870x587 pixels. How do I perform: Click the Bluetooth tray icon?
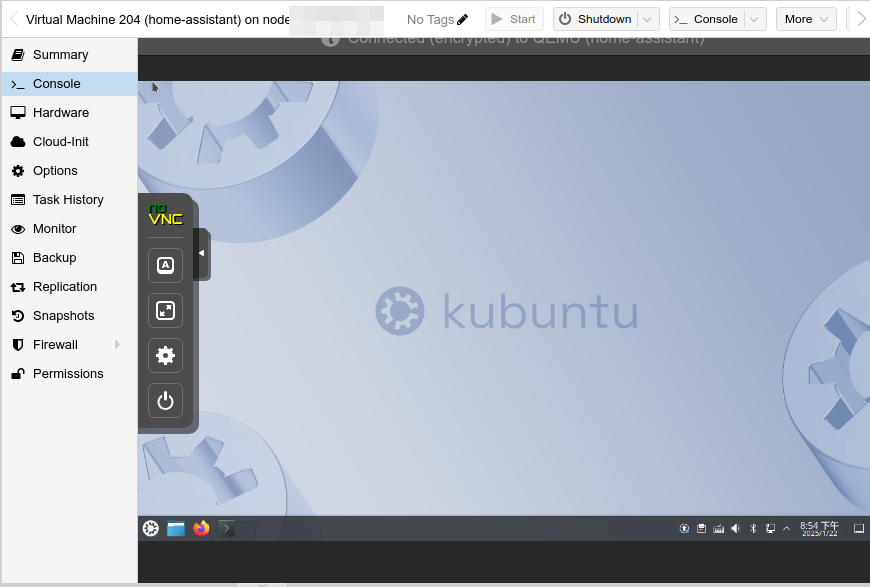[x=753, y=529]
